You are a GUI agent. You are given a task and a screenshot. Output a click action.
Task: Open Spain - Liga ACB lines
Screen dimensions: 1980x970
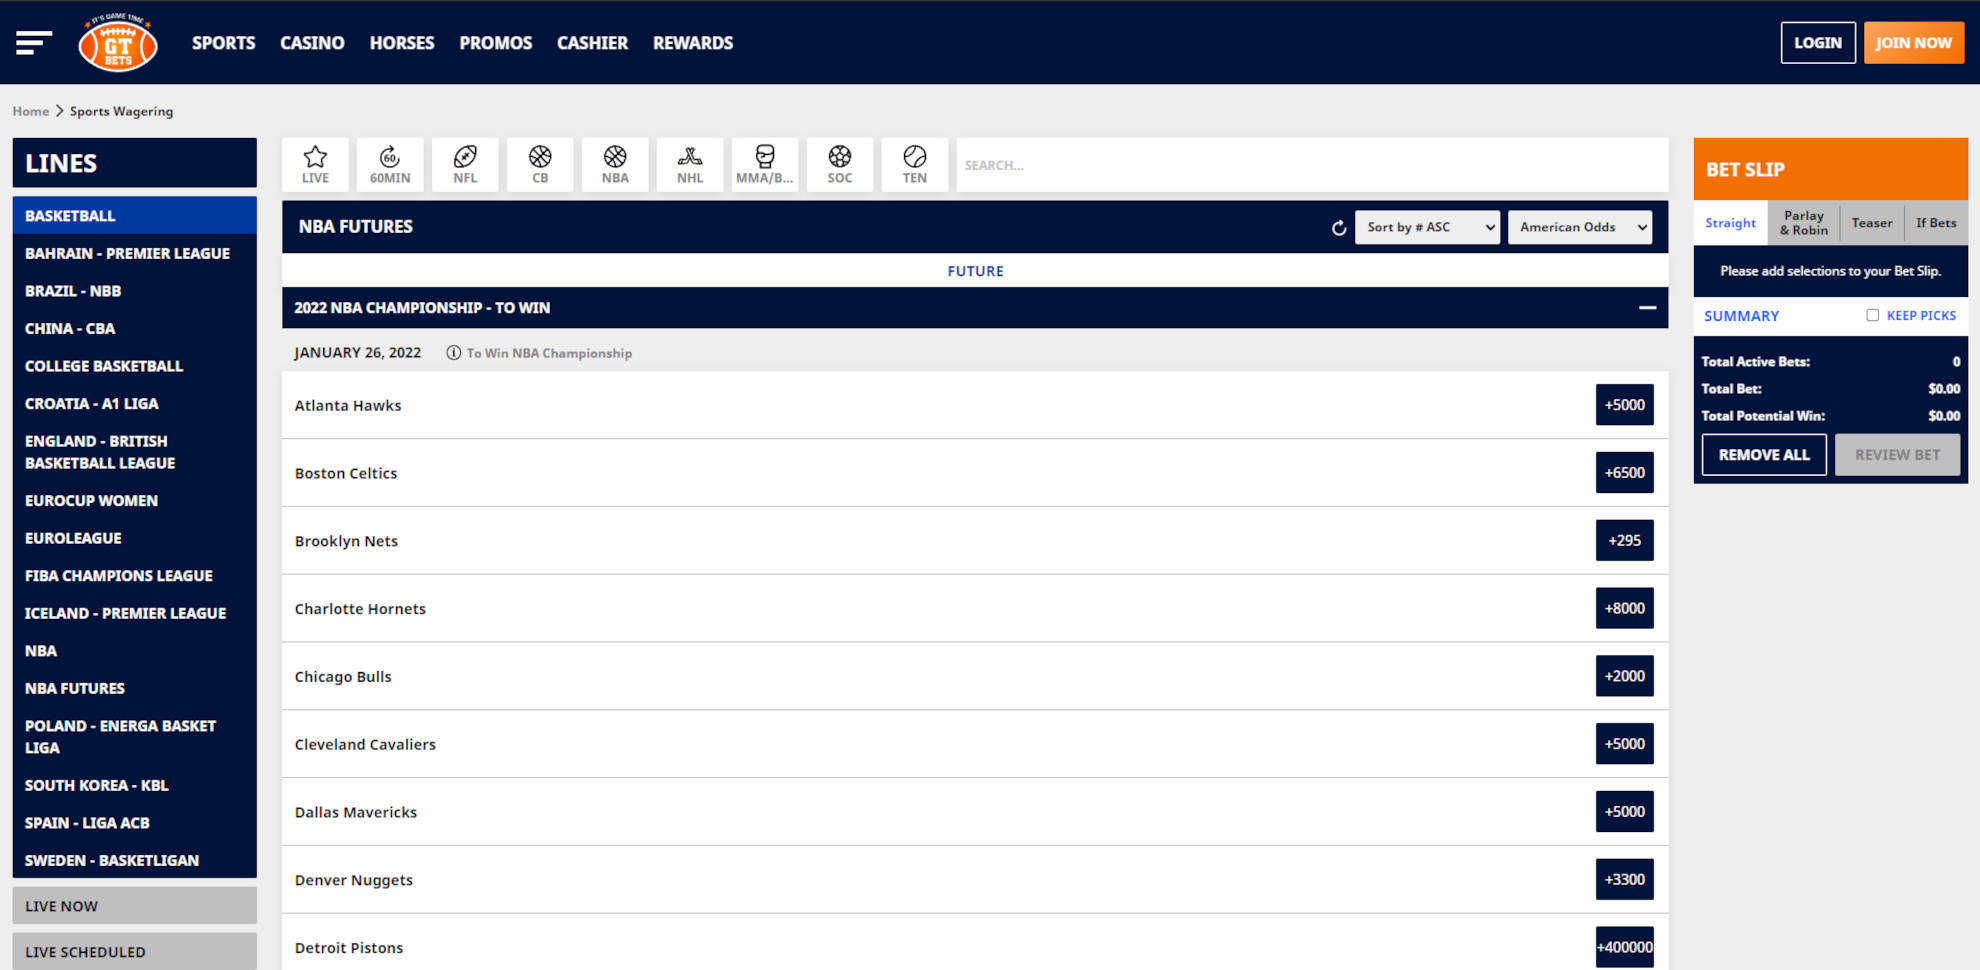(x=134, y=823)
